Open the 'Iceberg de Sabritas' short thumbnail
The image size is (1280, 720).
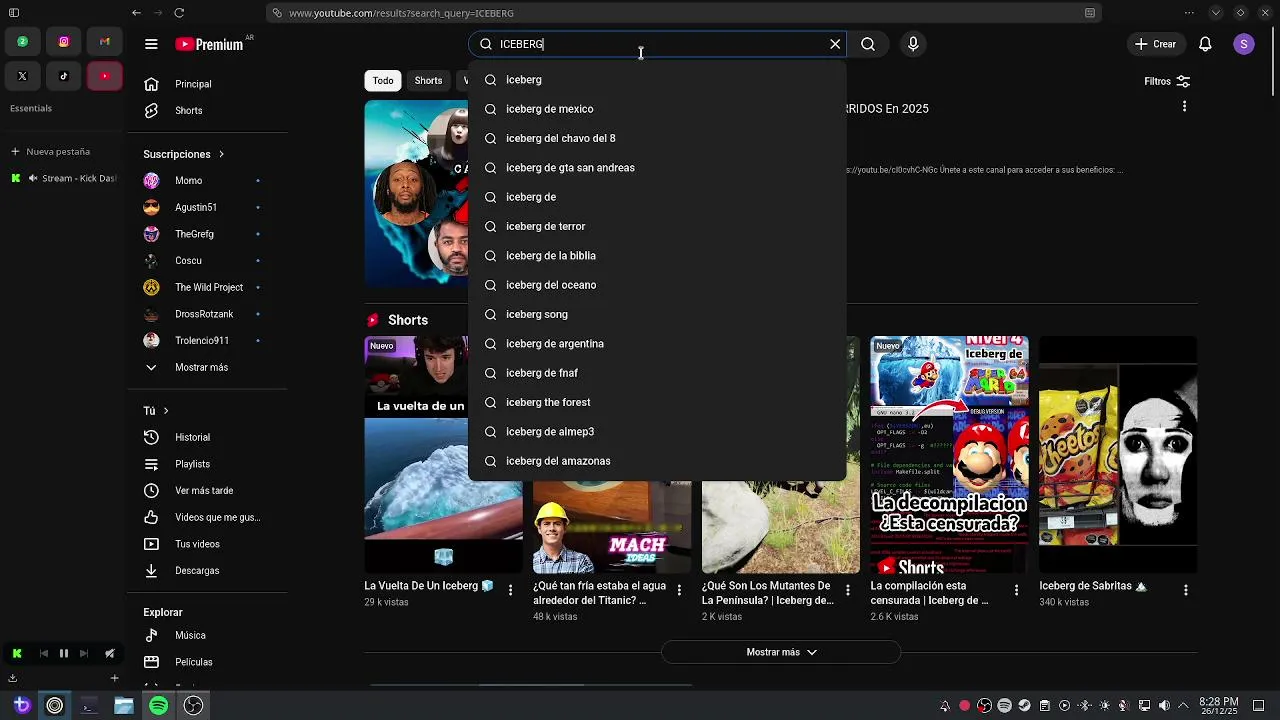pos(1118,455)
